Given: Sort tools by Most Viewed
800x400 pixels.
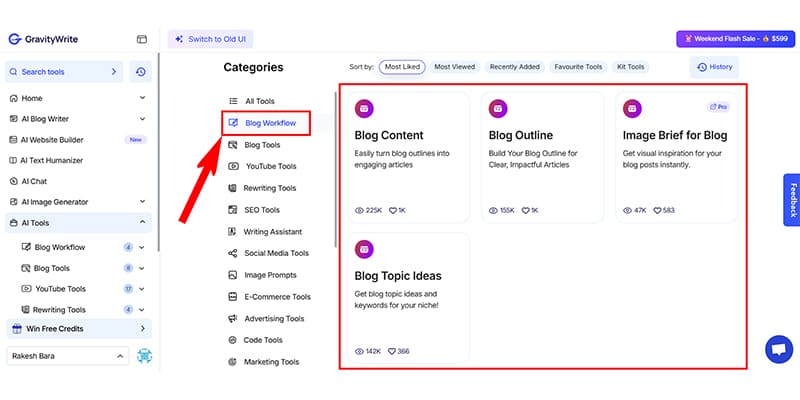Looking at the screenshot, I should pyautogui.click(x=454, y=67).
